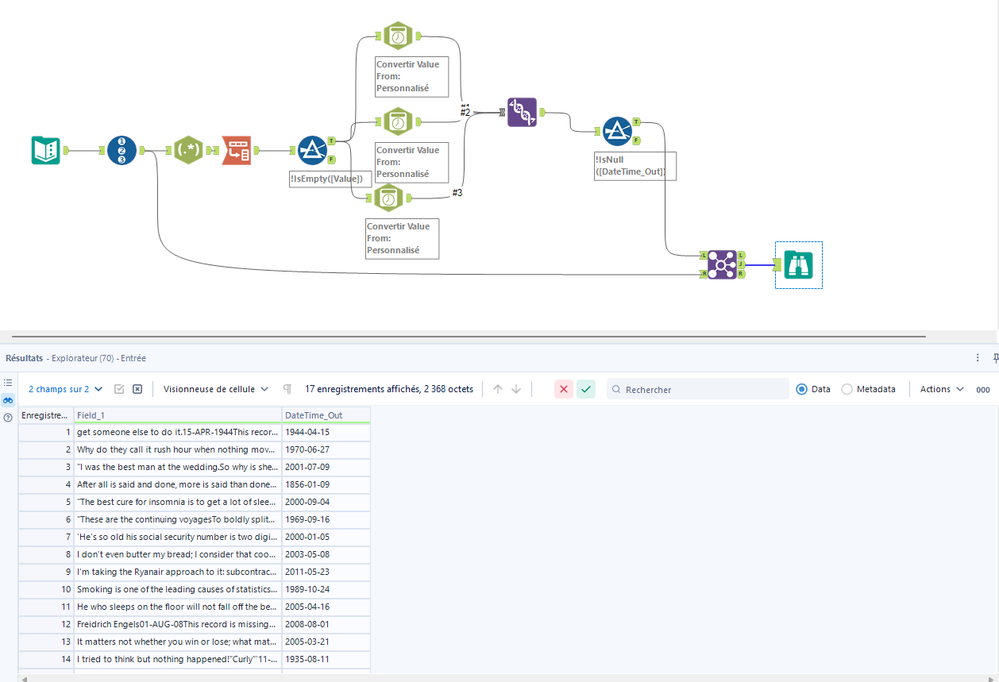
Task: Click cell 1944-04-15
Action: pos(326,432)
